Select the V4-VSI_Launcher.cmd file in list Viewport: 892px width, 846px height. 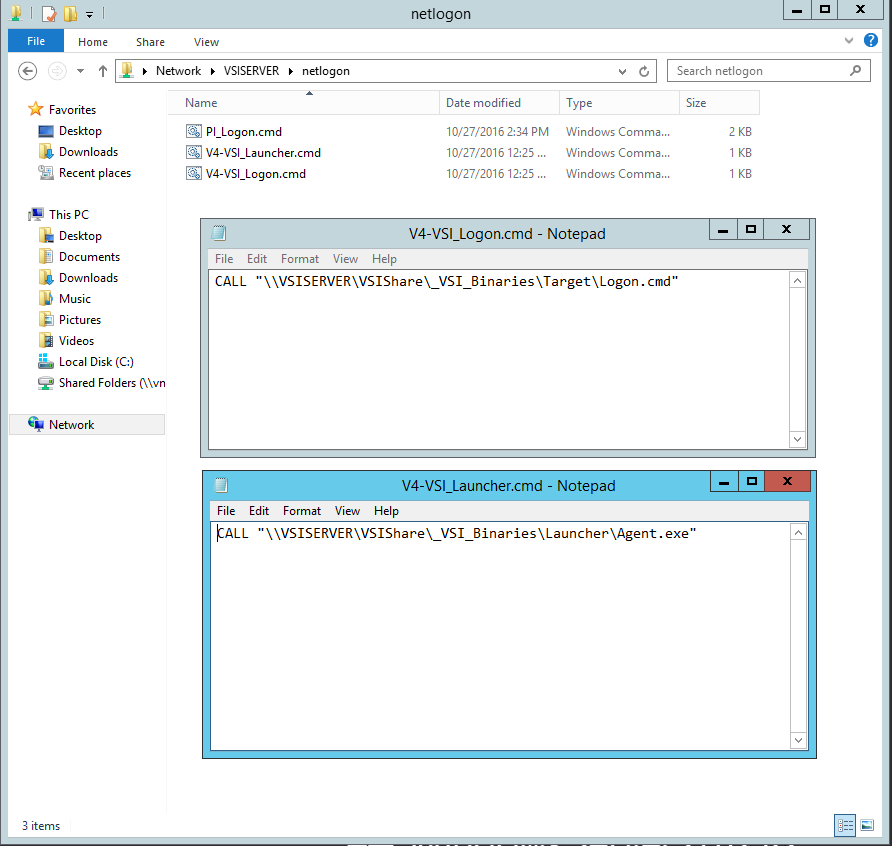point(263,153)
